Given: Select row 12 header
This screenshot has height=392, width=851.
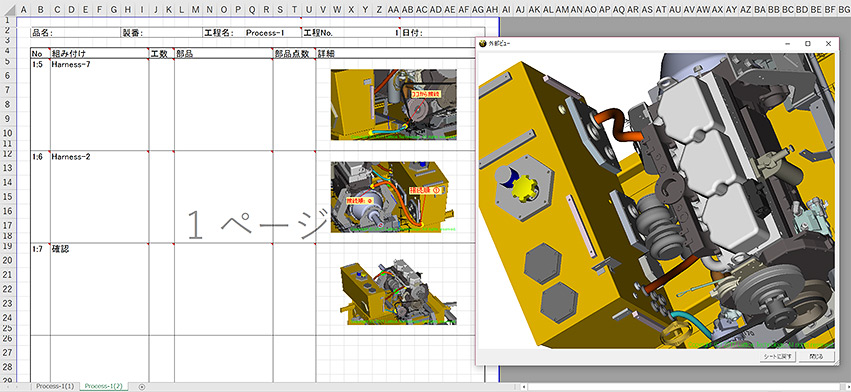Looking at the screenshot, I should tap(8, 155).
